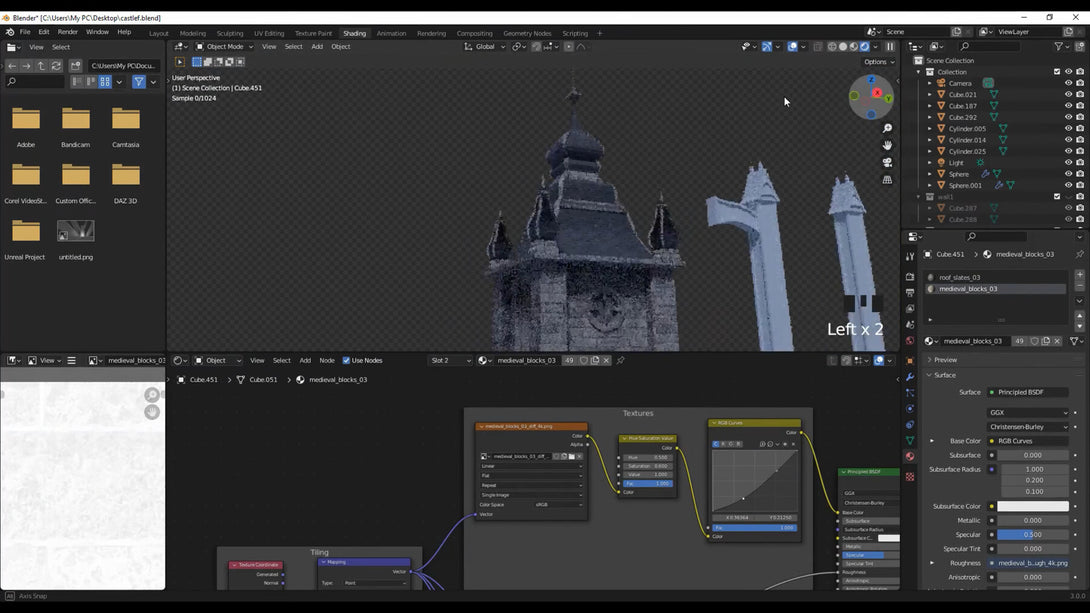Open the Object Mode dropdown

click(x=224, y=47)
